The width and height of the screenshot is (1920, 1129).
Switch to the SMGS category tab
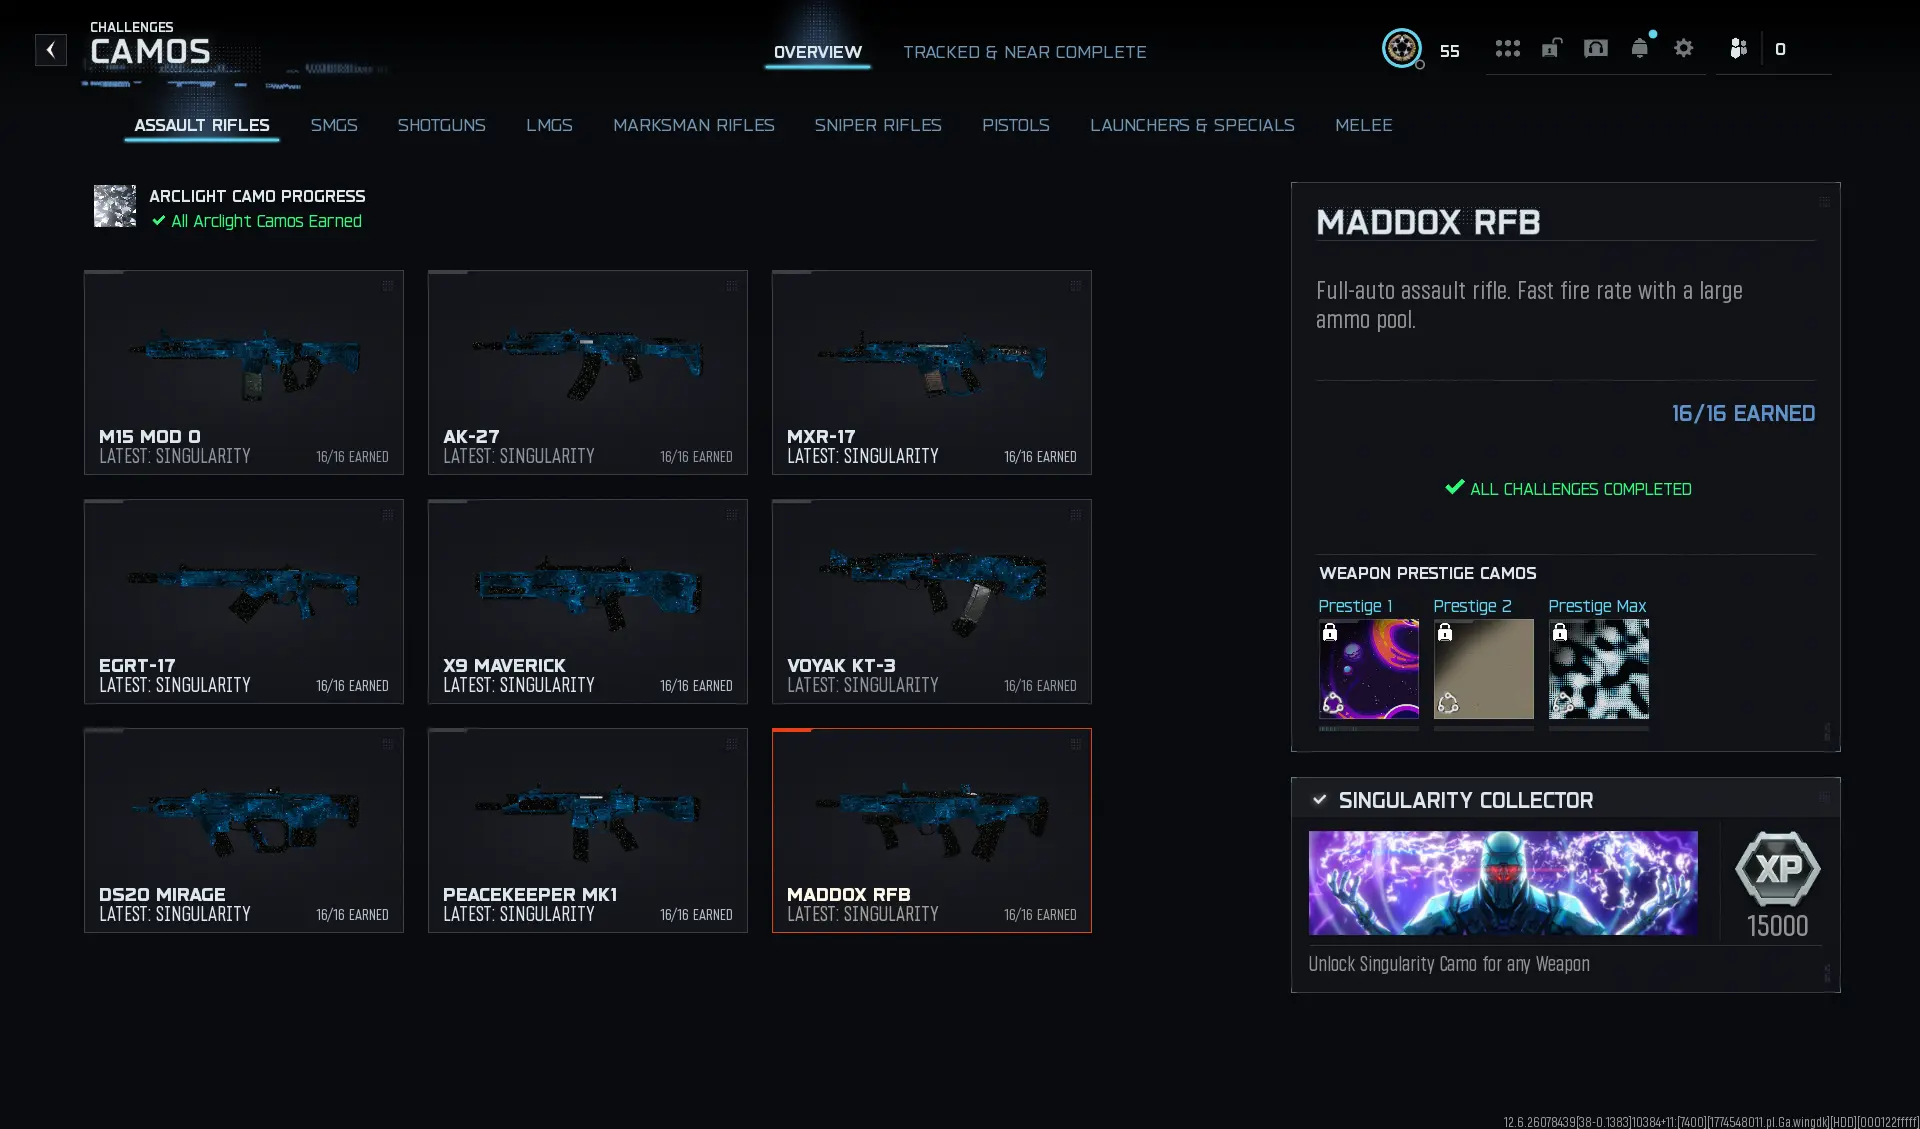(334, 125)
